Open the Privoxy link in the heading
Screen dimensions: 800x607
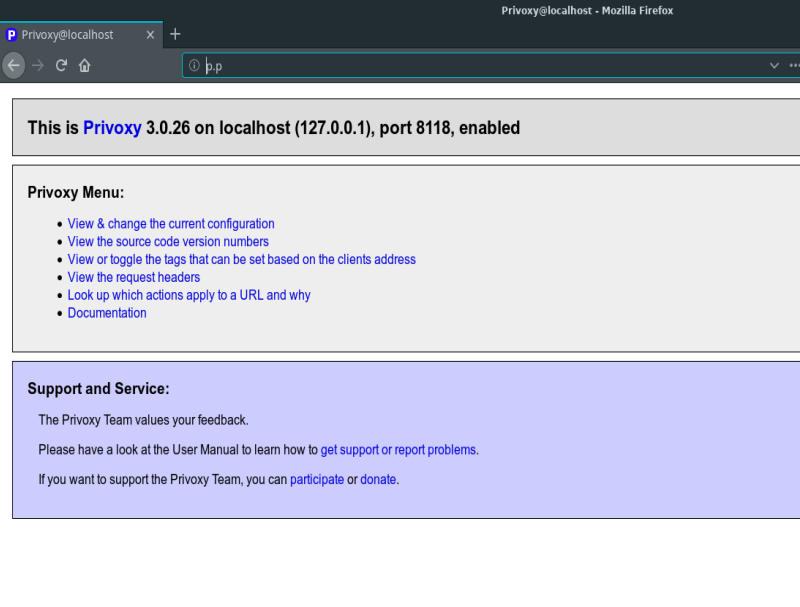pos(112,128)
